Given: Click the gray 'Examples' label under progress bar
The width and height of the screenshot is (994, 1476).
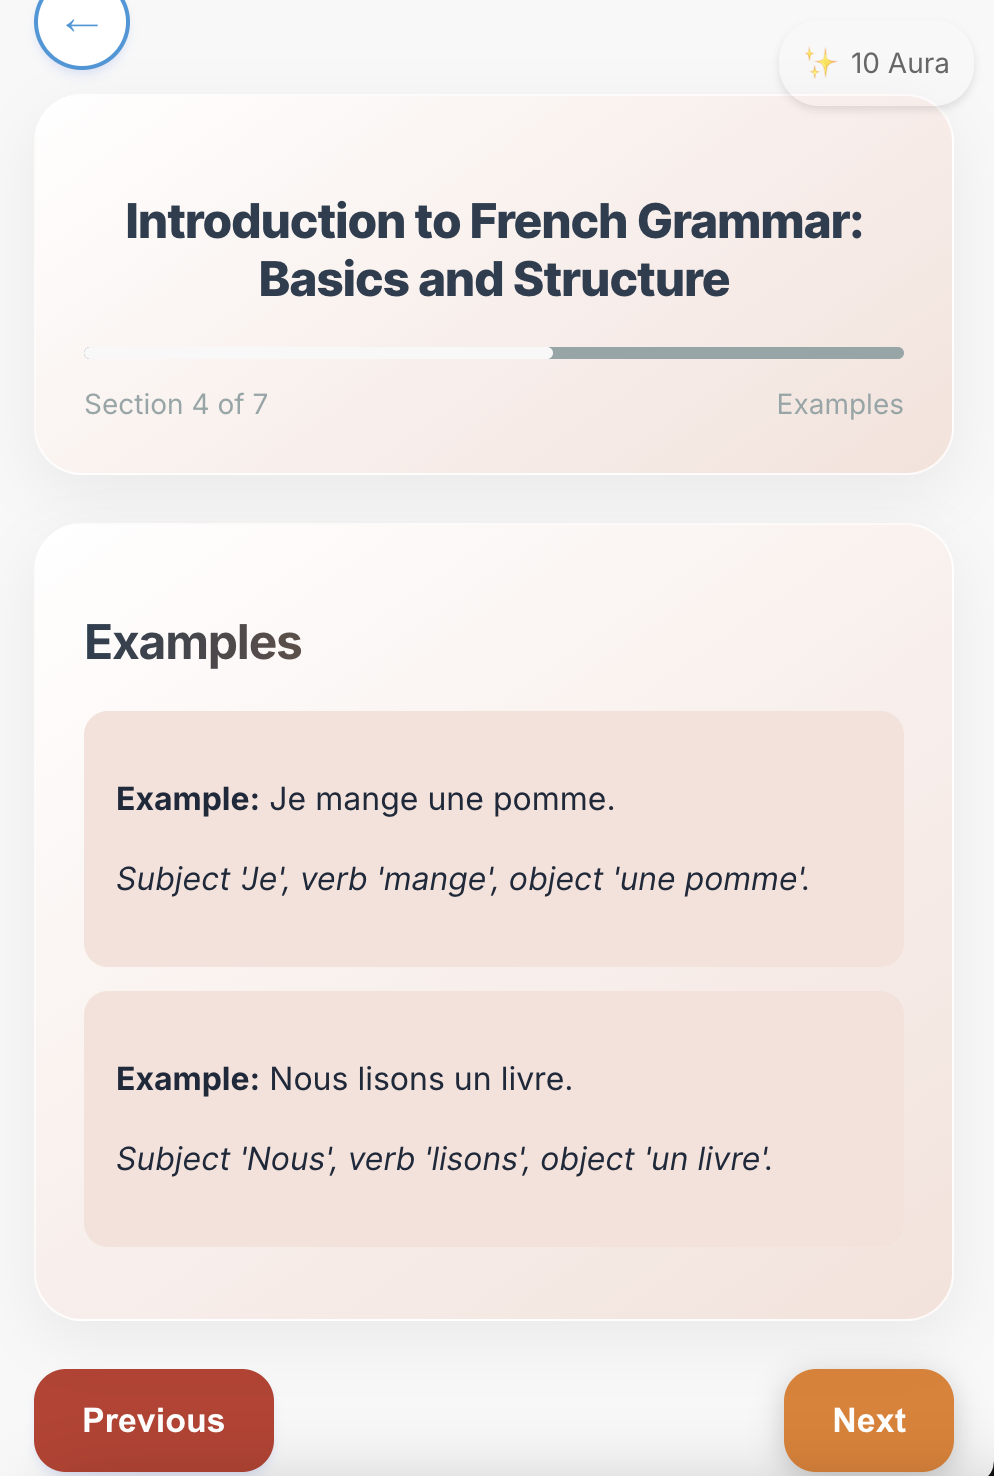Looking at the screenshot, I should click(839, 404).
